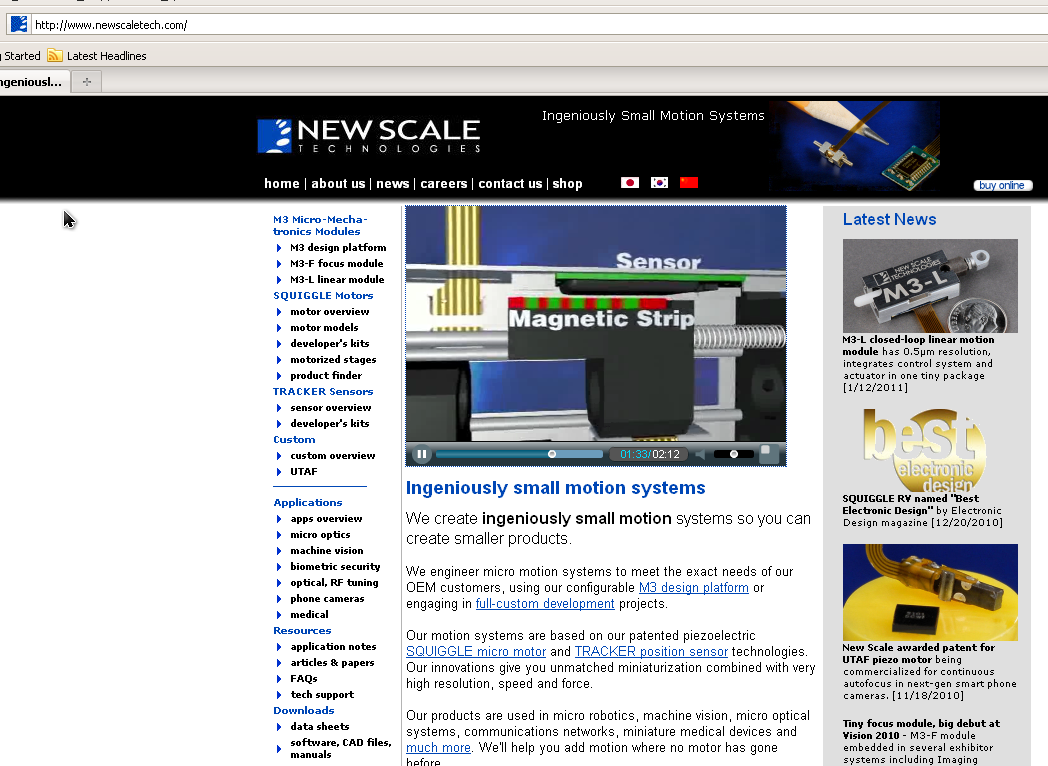Open sensor overview page

(331, 408)
